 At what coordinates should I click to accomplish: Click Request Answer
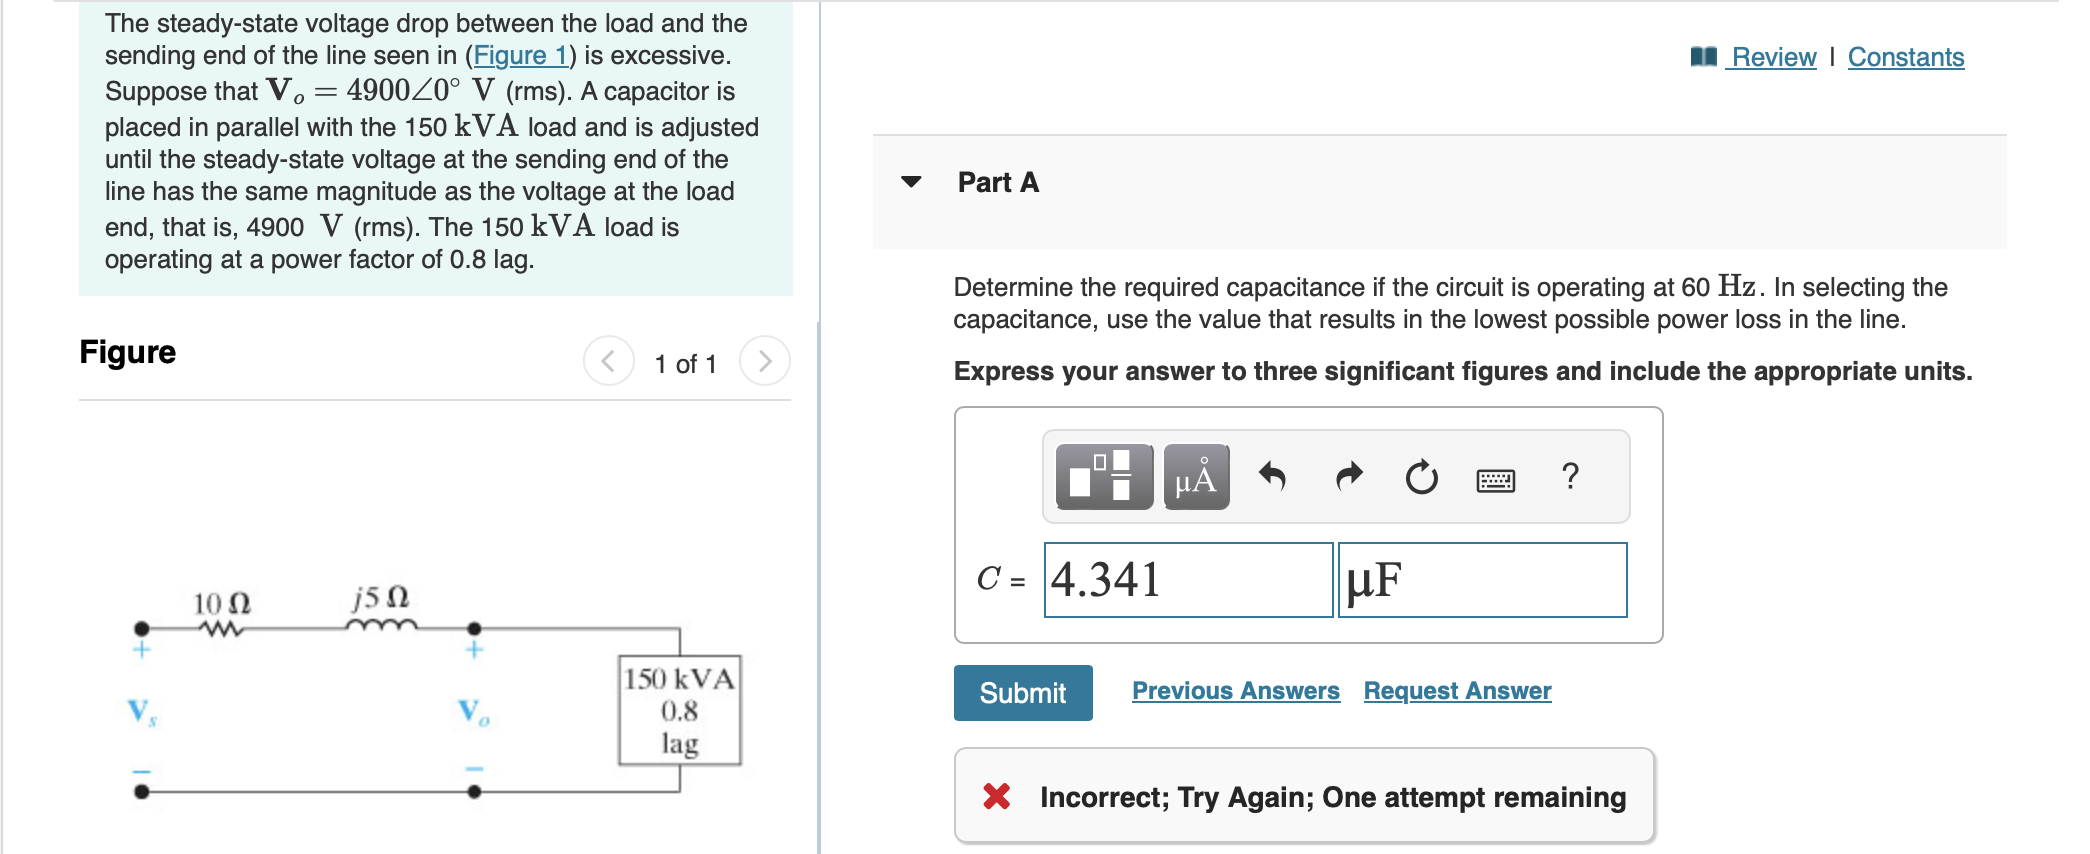(x=1456, y=690)
